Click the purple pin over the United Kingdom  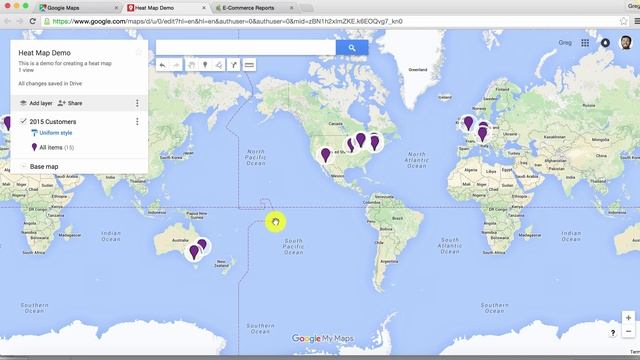(x=469, y=123)
